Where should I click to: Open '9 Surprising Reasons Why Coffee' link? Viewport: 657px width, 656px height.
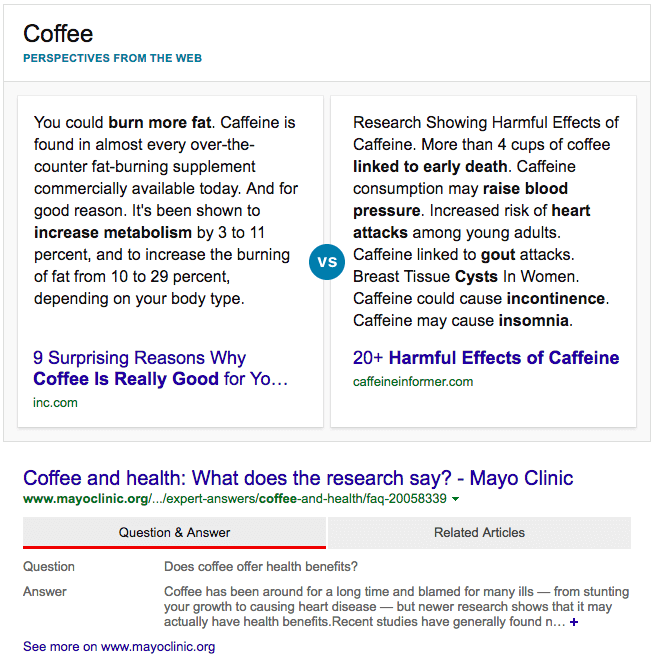pos(160,368)
